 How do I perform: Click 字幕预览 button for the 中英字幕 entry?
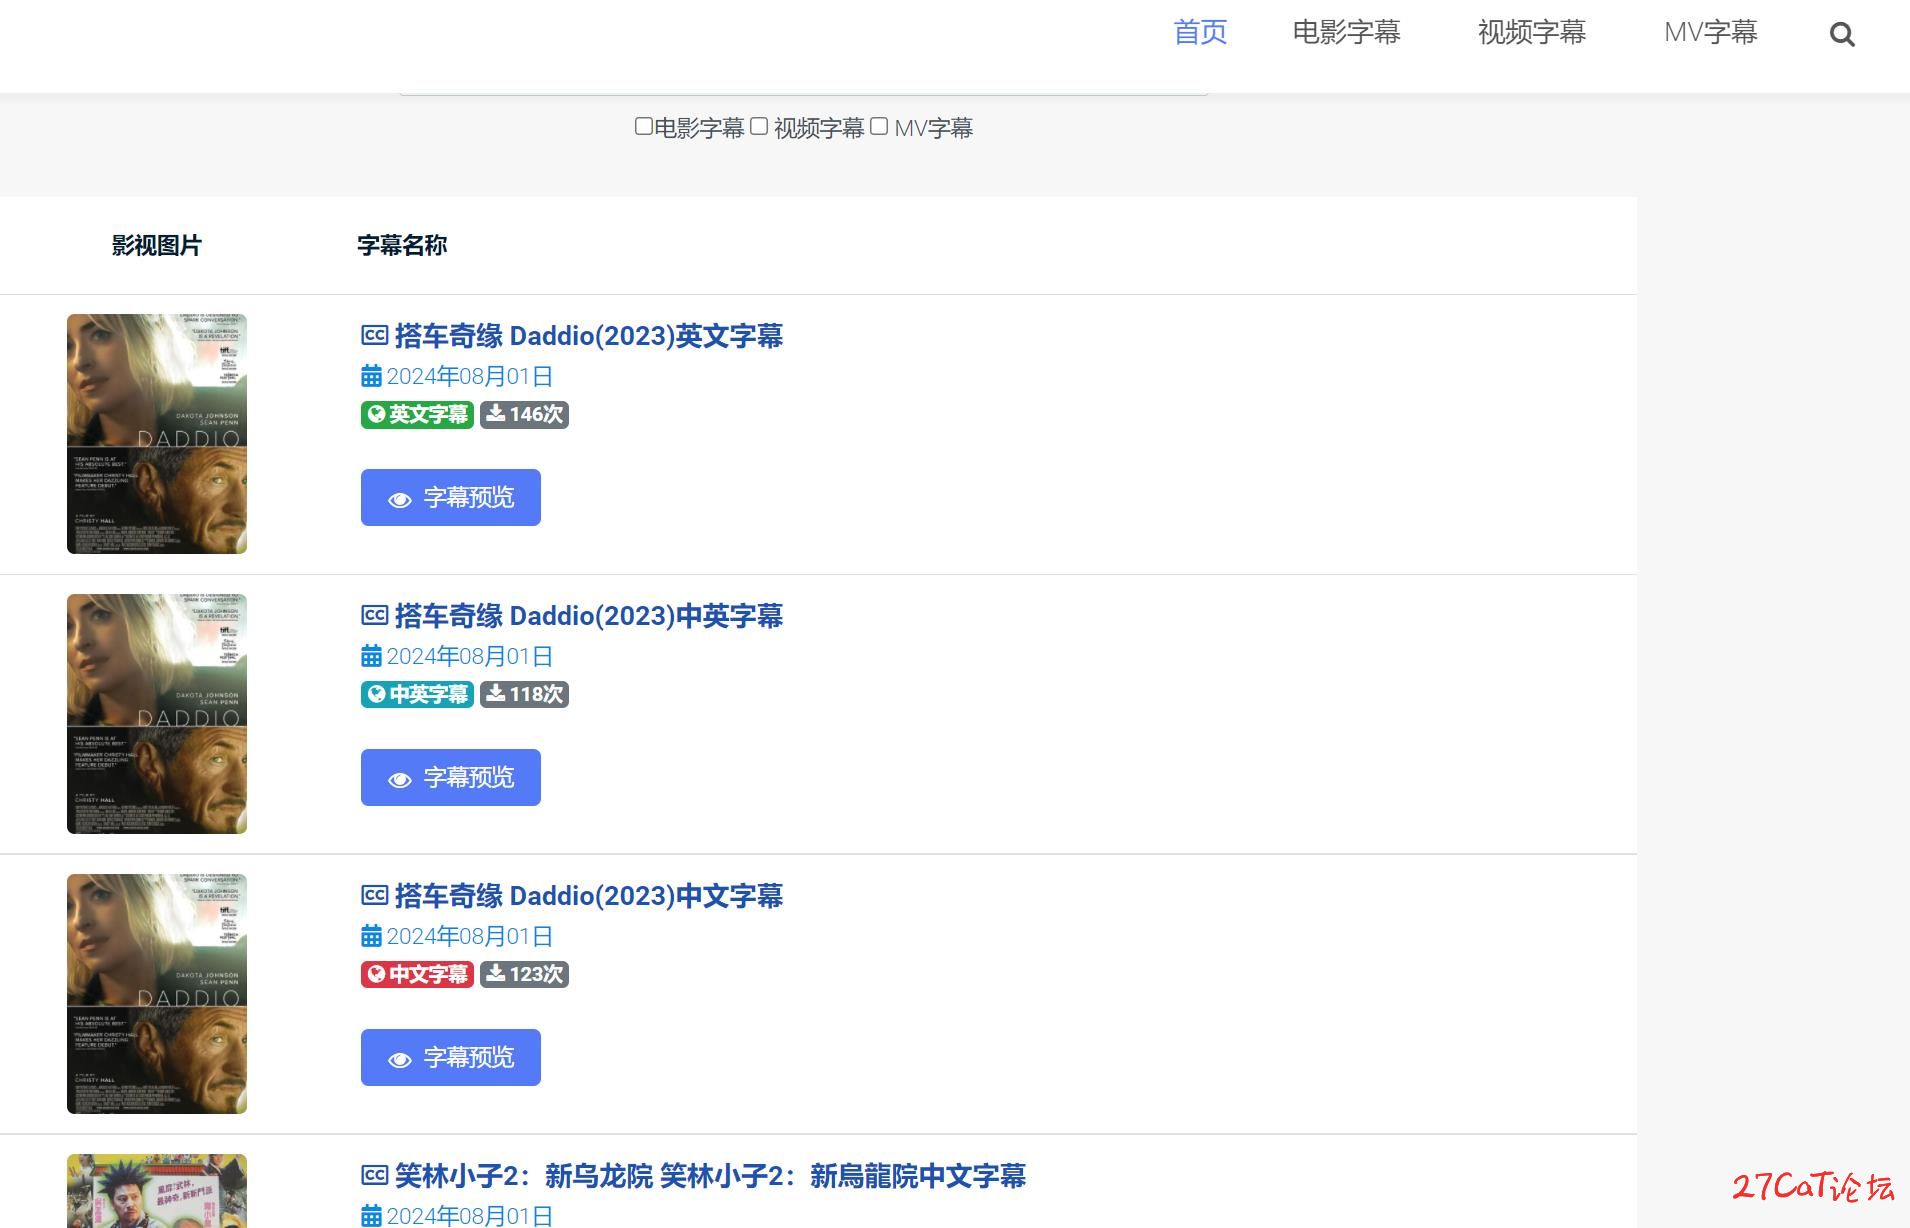tap(451, 777)
